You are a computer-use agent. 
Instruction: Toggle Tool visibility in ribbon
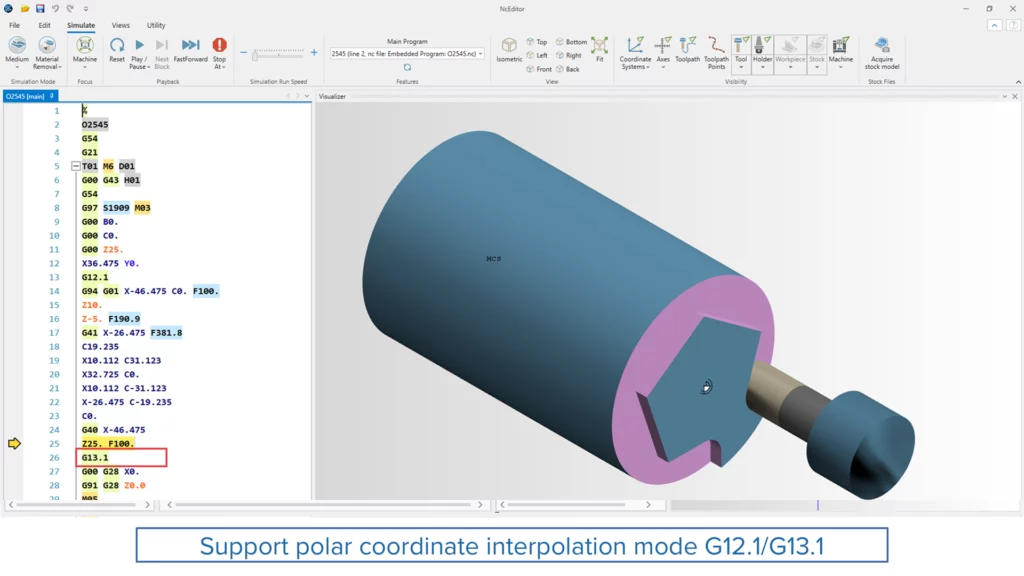740,45
